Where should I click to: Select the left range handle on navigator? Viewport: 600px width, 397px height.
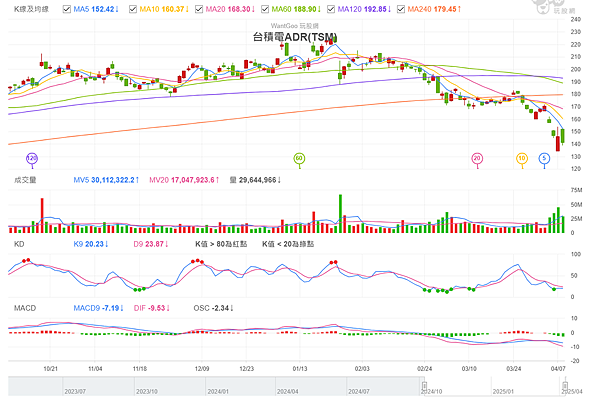pyautogui.click(x=424, y=386)
